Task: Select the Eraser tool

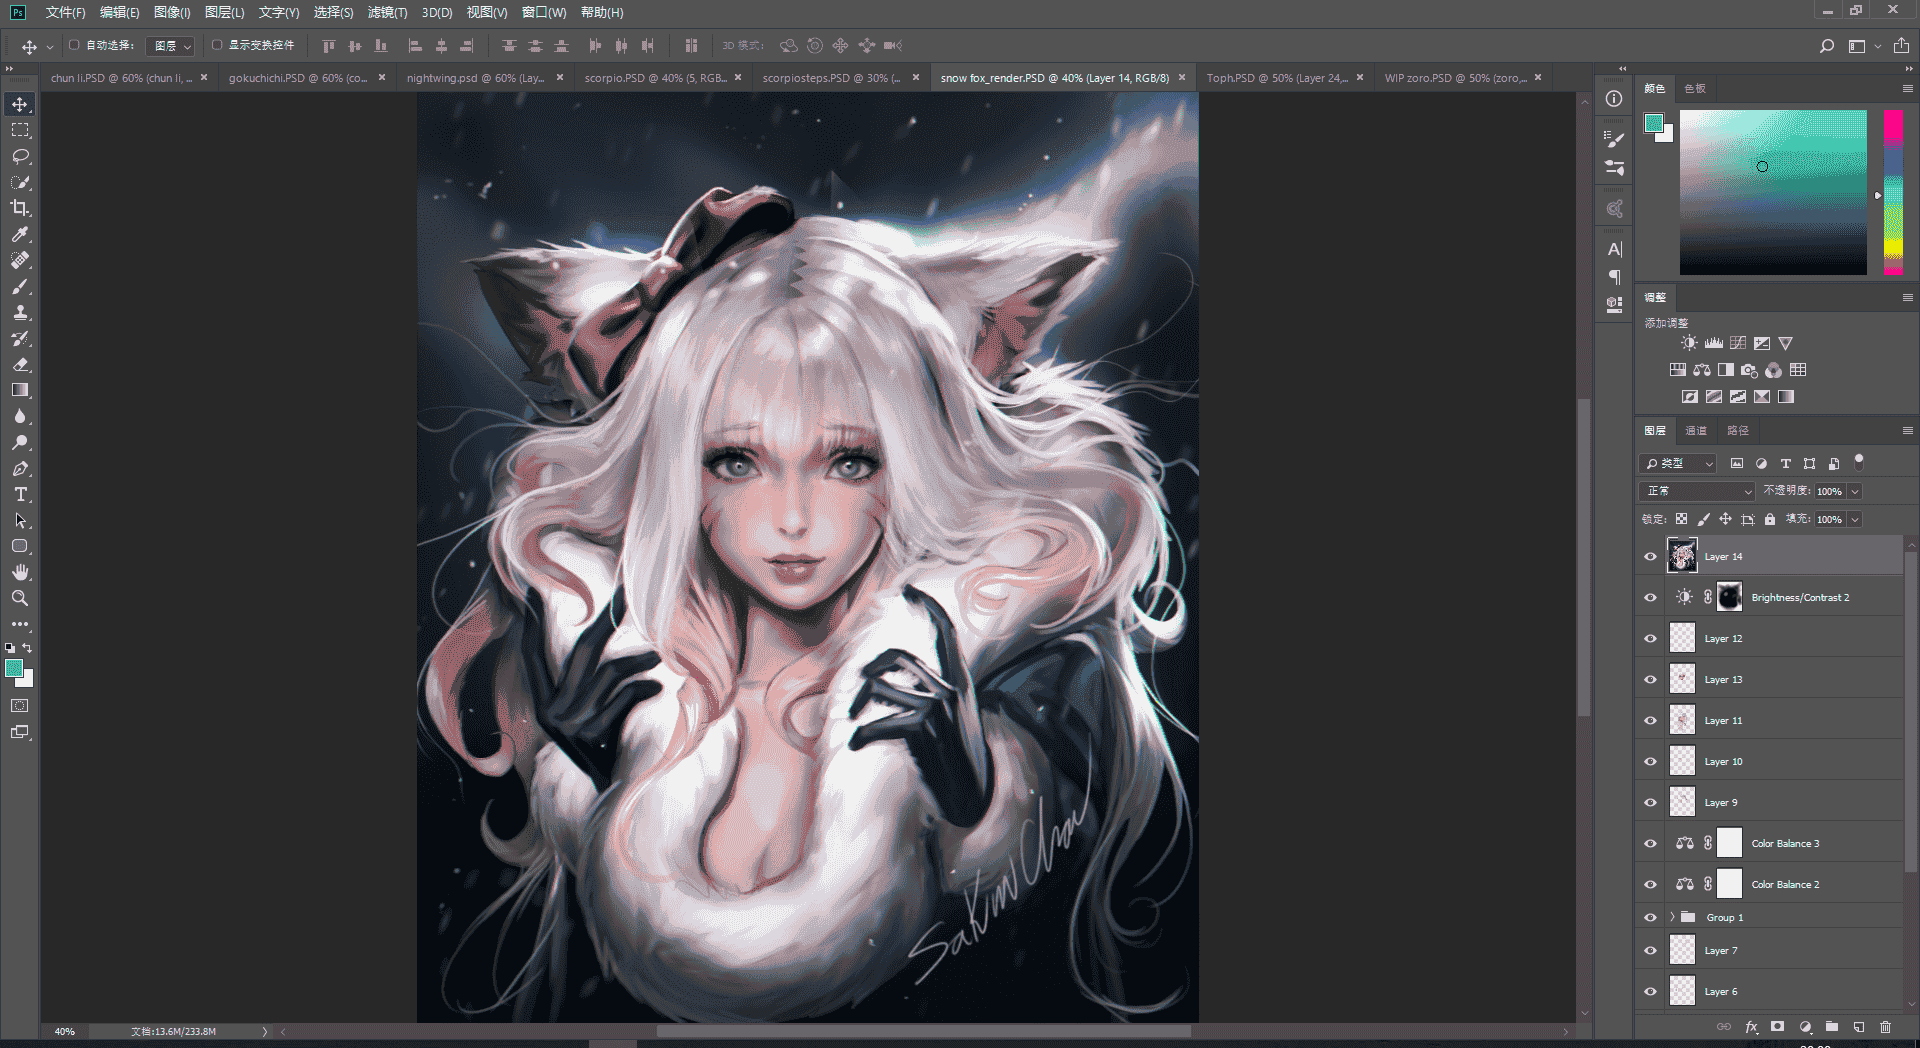Action: tap(20, 364)
